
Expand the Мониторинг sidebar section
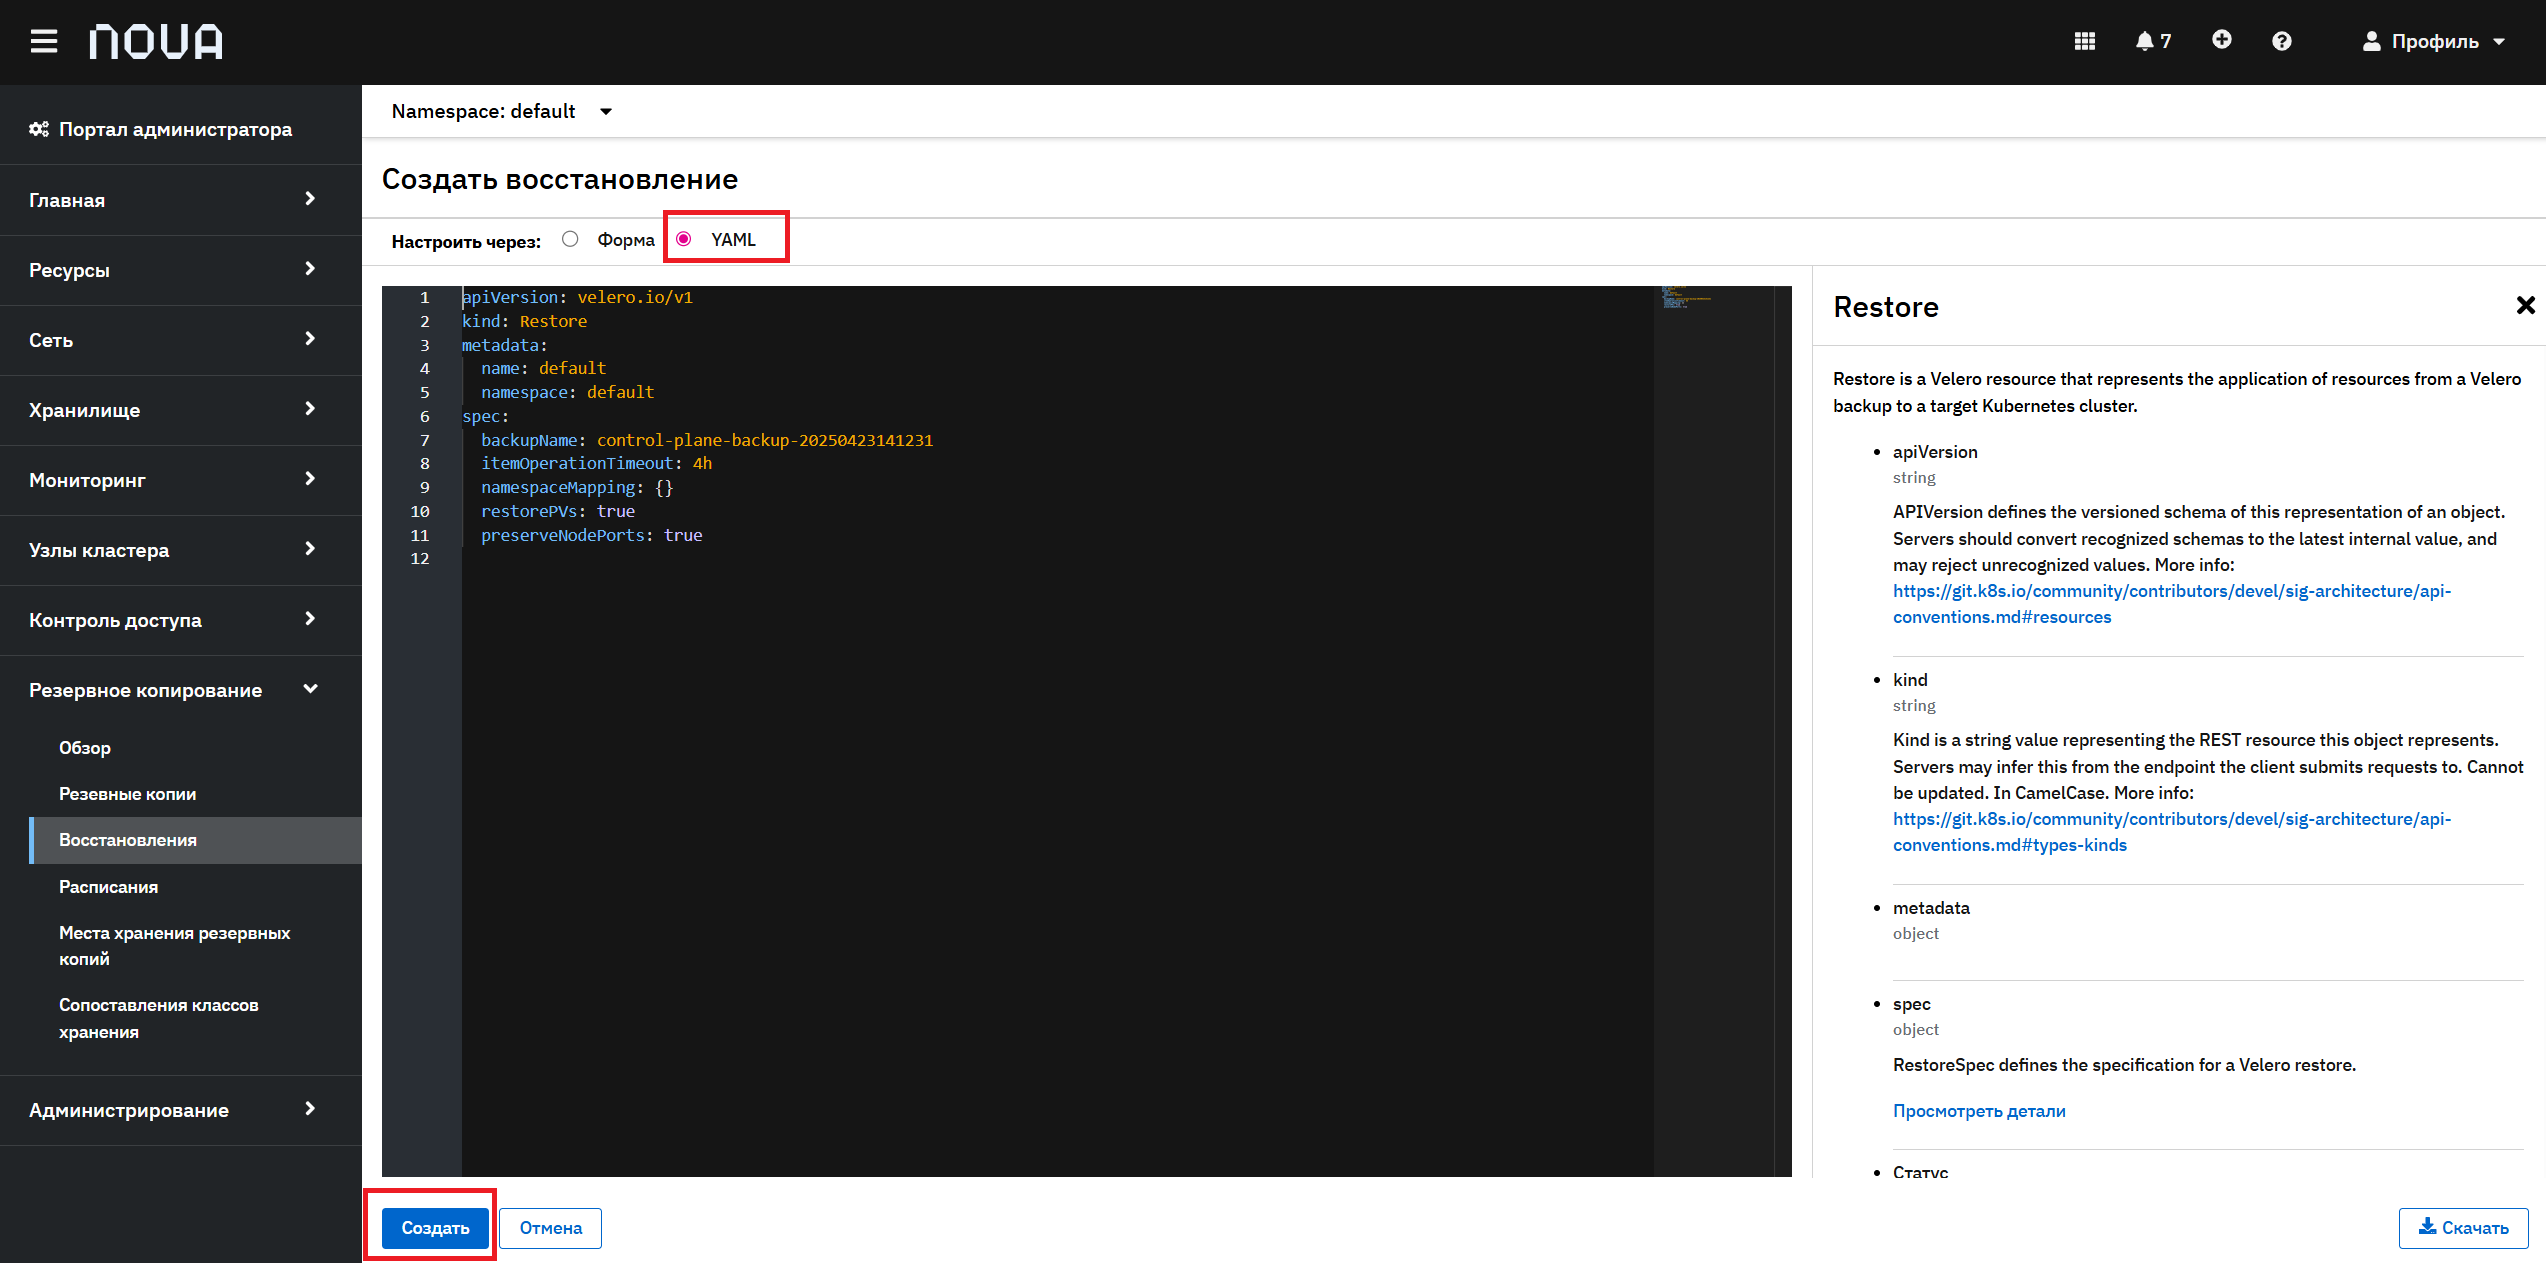click(x=180, y=480)
